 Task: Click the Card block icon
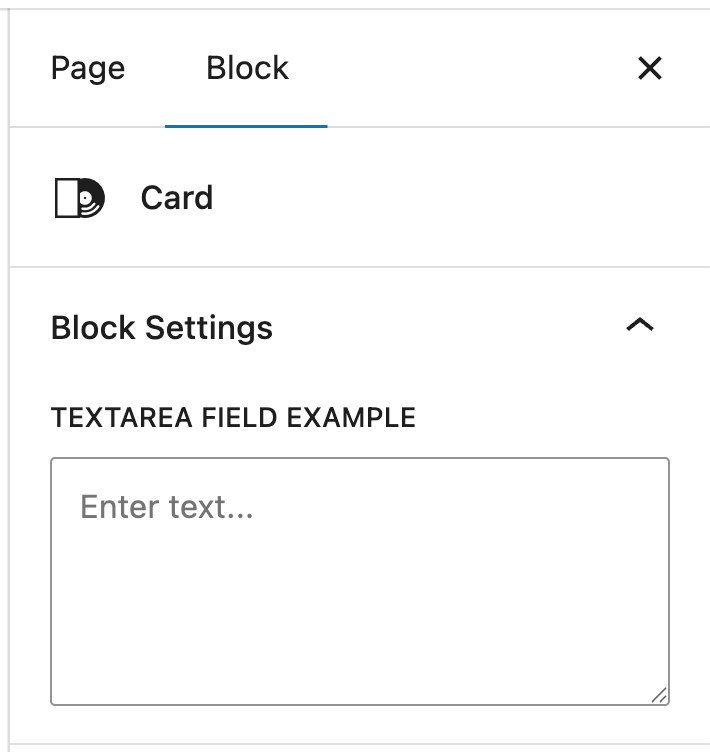(x=79, y=198)
